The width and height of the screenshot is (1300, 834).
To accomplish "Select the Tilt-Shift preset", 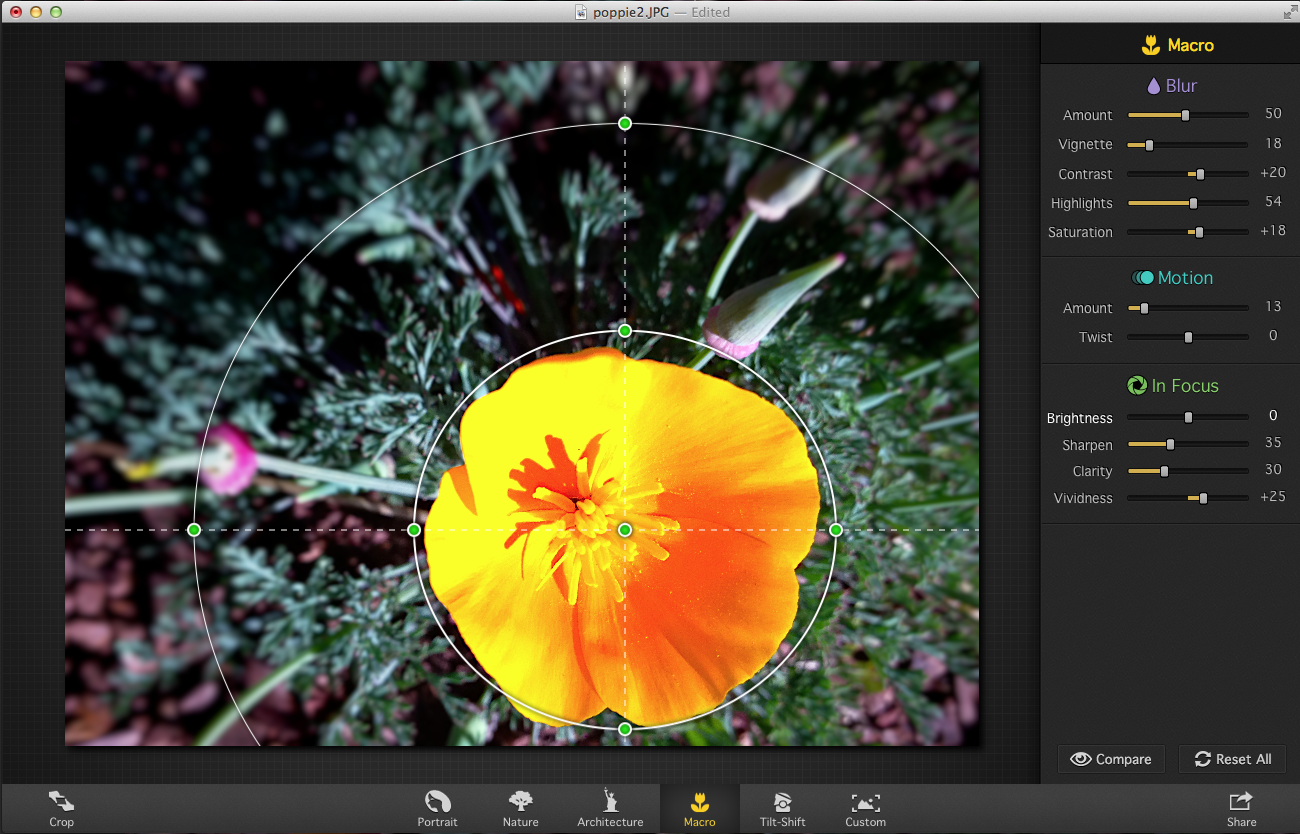I will tap(782, 808).
